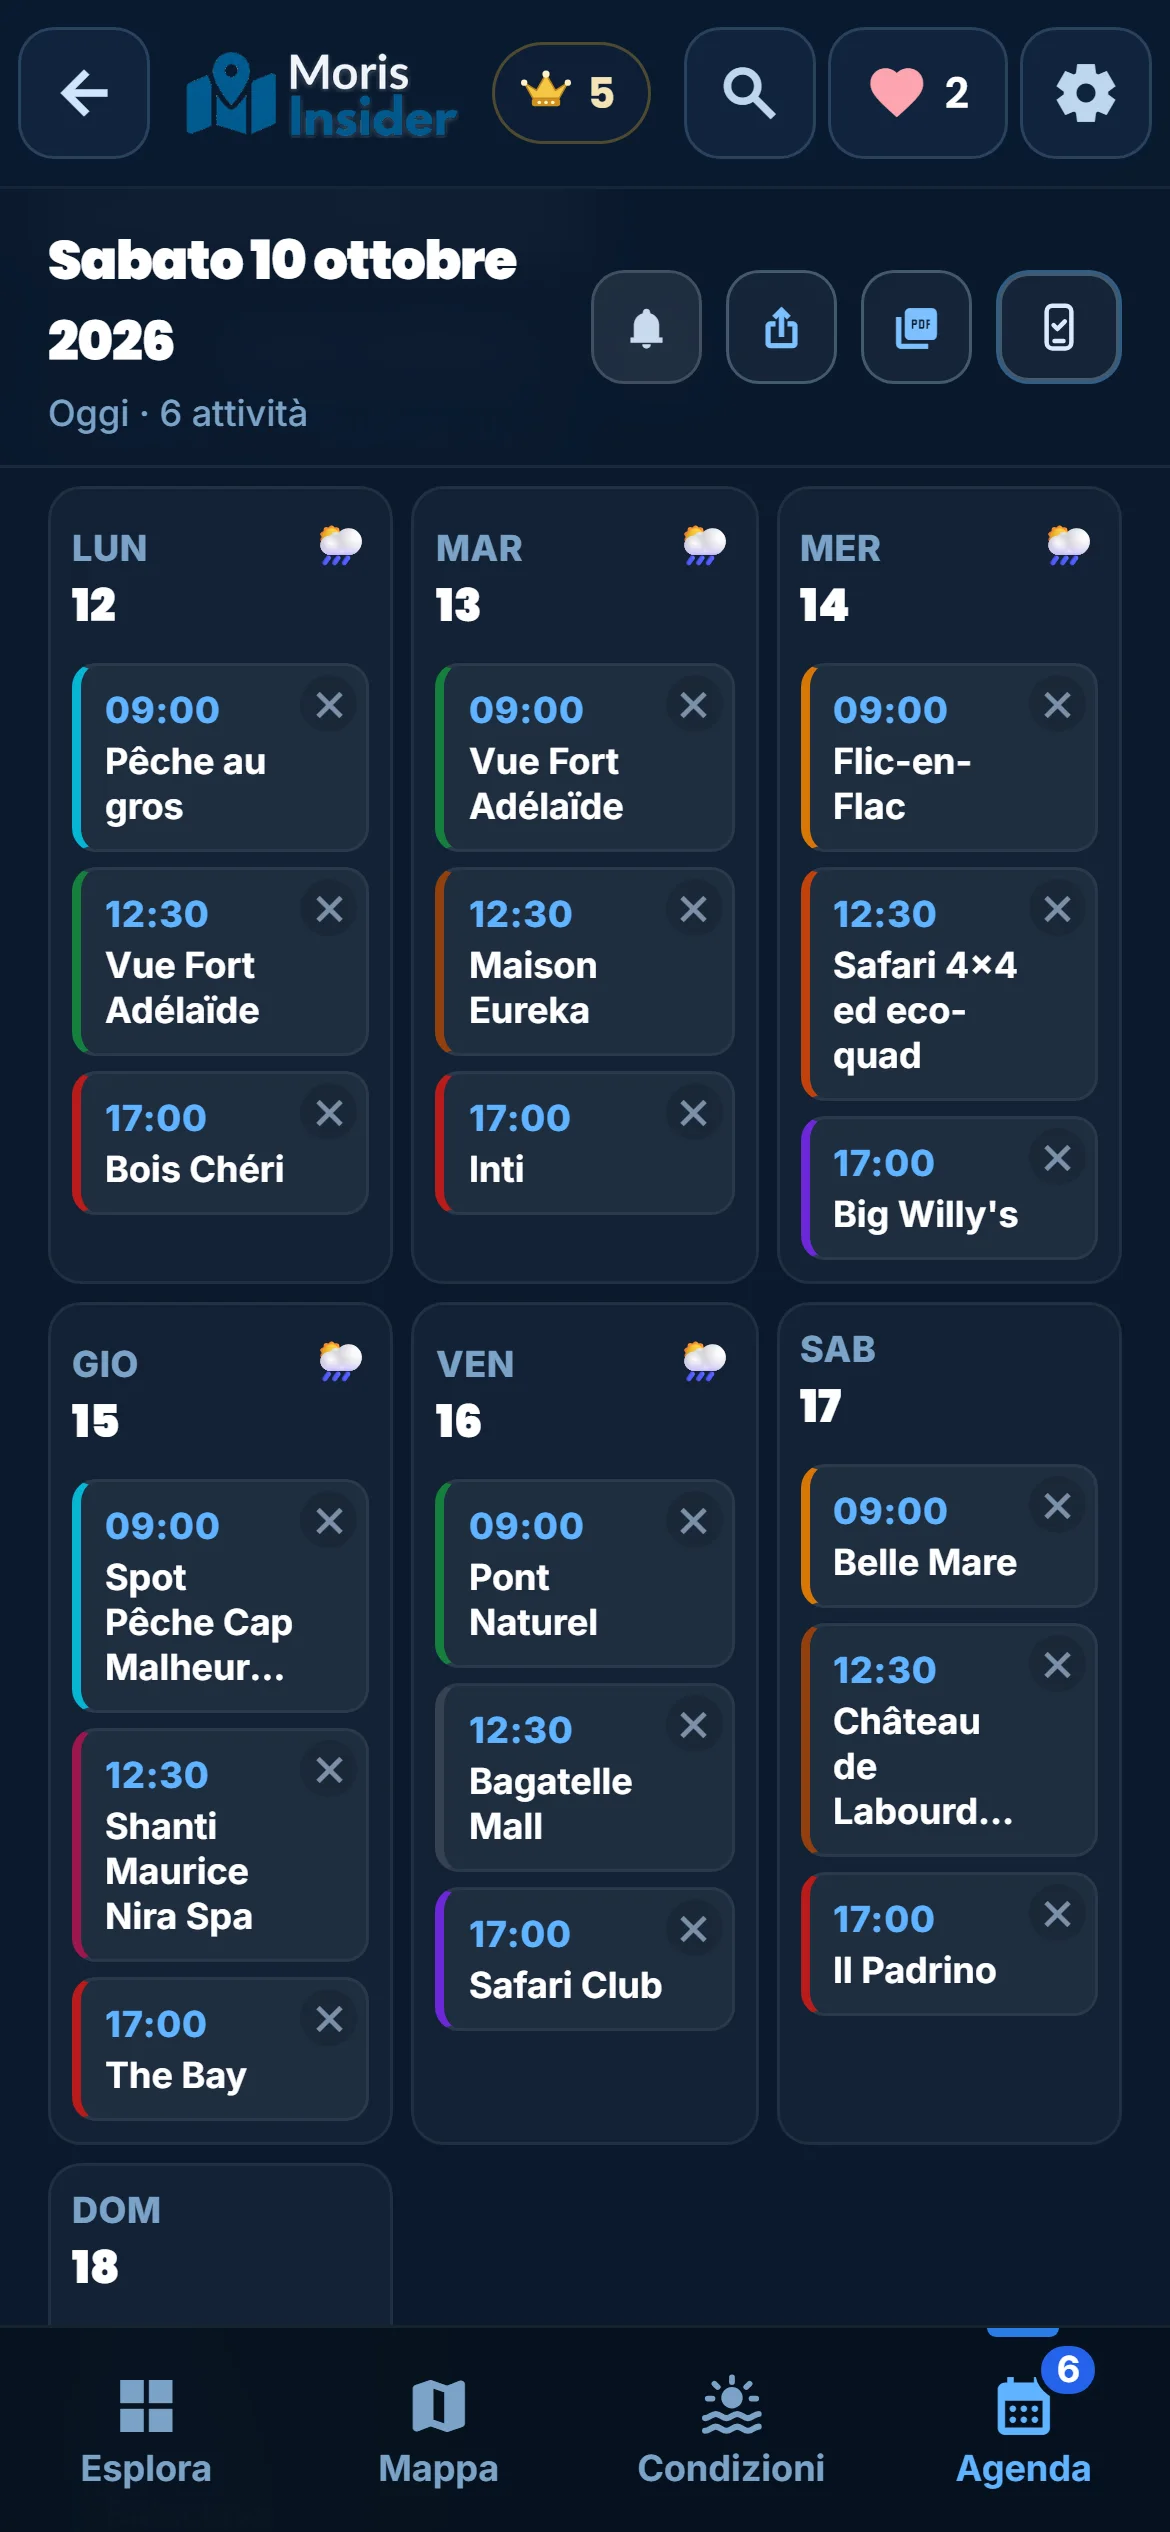The height and width of the screenshot is (2532, 1170).
Task: Remove Il Padrino from Saturday 17
Action: point(1057,1915)
